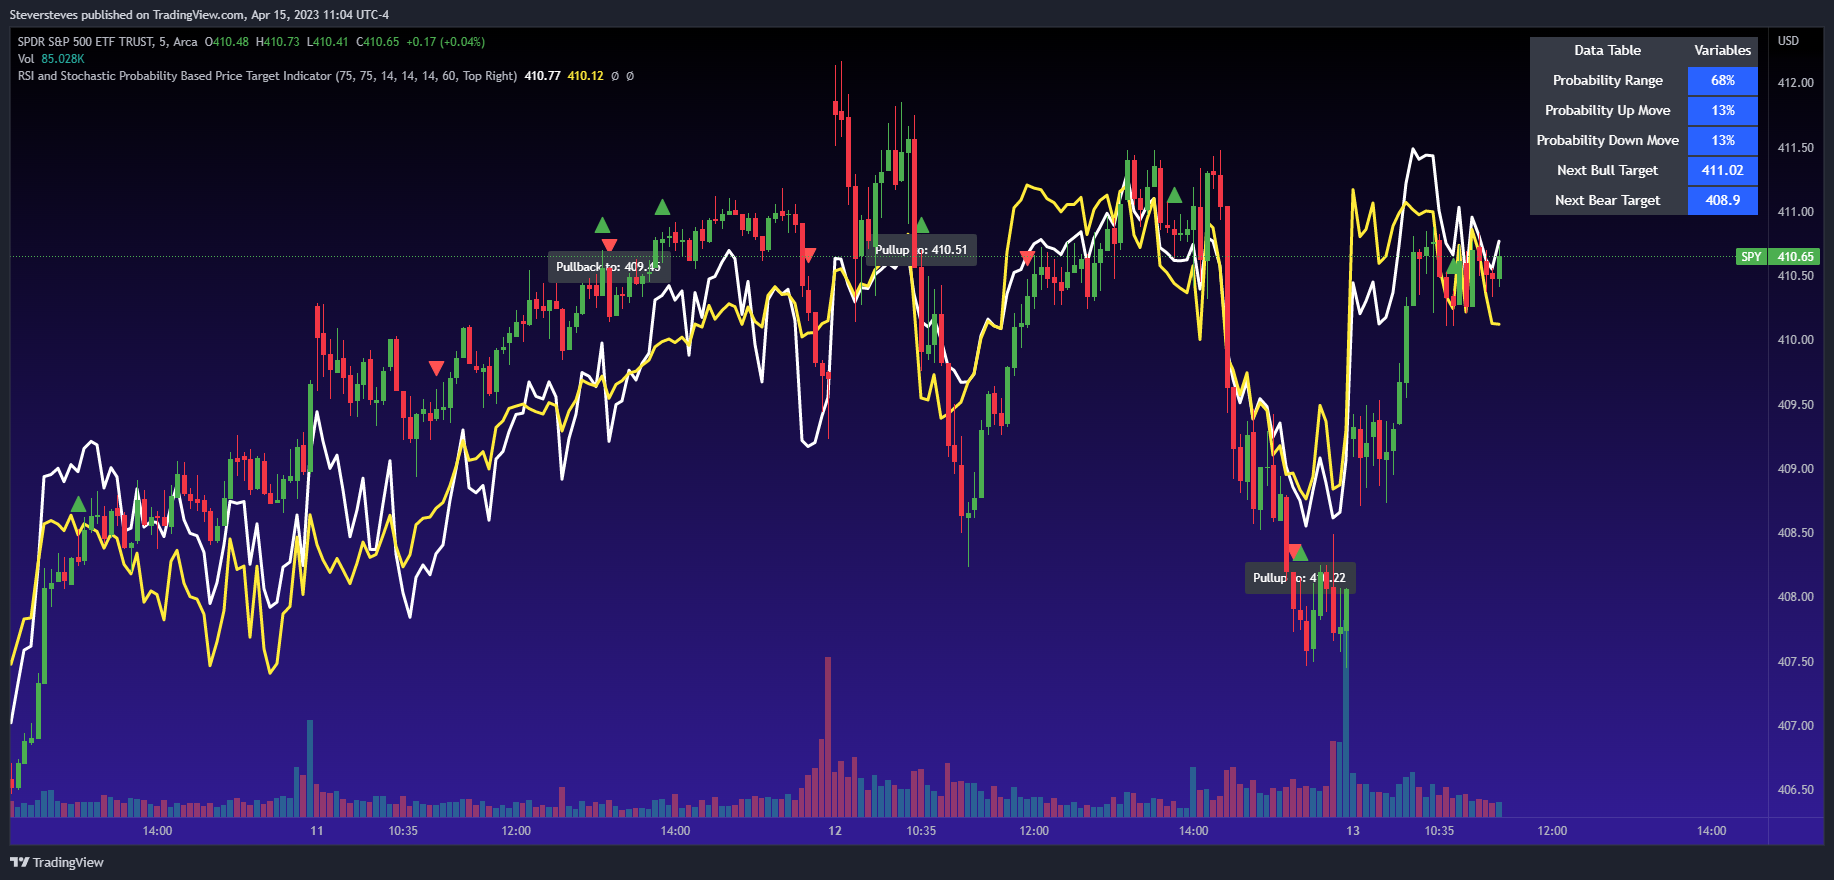Click the 68% Probability Range value
Viewport: 1834px width, 880px height.
[x=1722, y=80]
